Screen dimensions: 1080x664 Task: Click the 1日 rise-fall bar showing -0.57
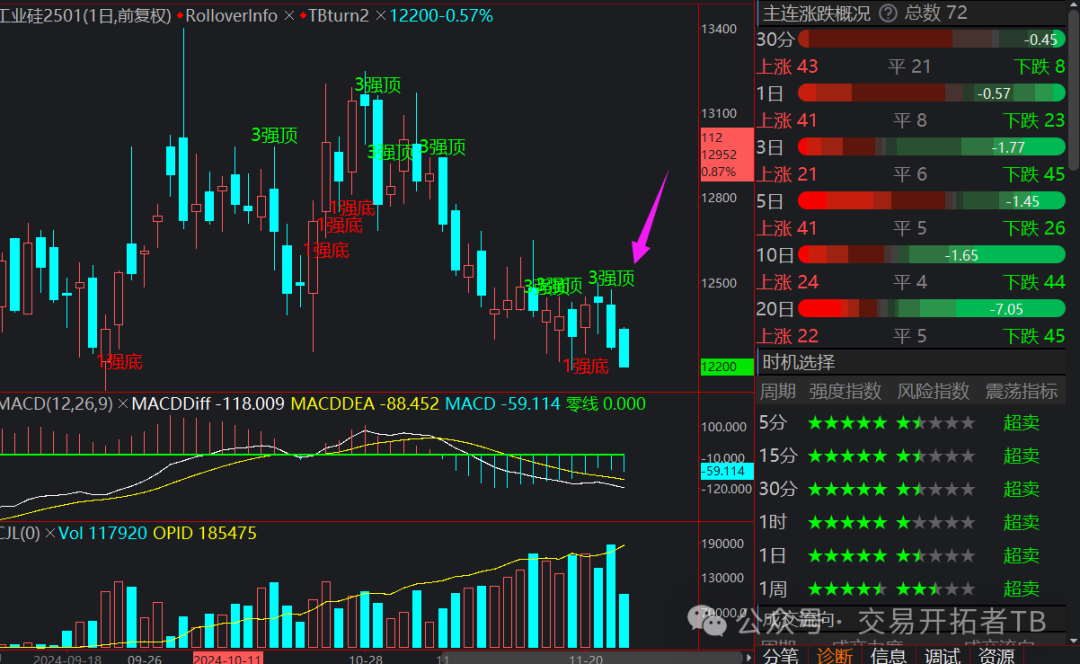pos(931,93)
